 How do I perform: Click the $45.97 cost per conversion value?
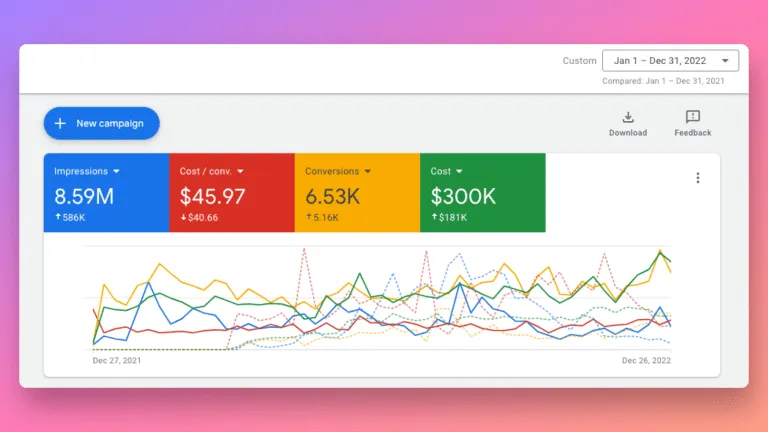(x=212, y=197)
